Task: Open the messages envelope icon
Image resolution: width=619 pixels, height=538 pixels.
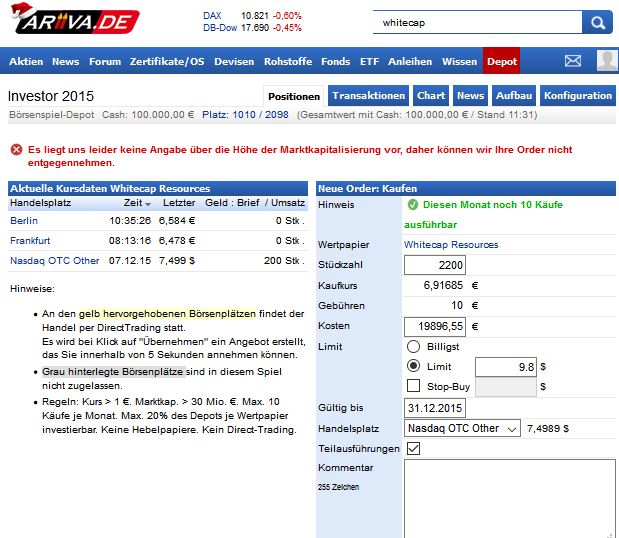Action: [572, 61]
